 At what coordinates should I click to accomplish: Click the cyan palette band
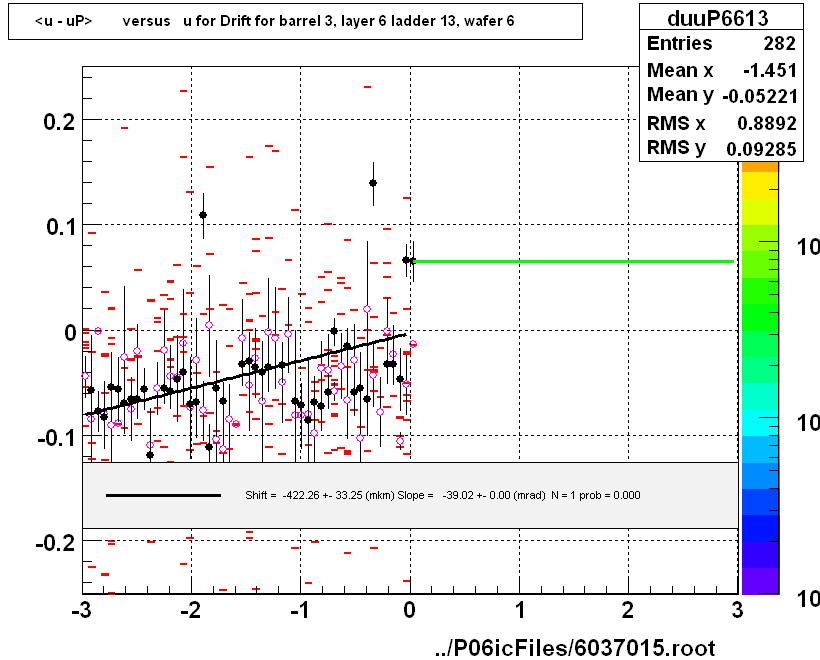(760, 423)
